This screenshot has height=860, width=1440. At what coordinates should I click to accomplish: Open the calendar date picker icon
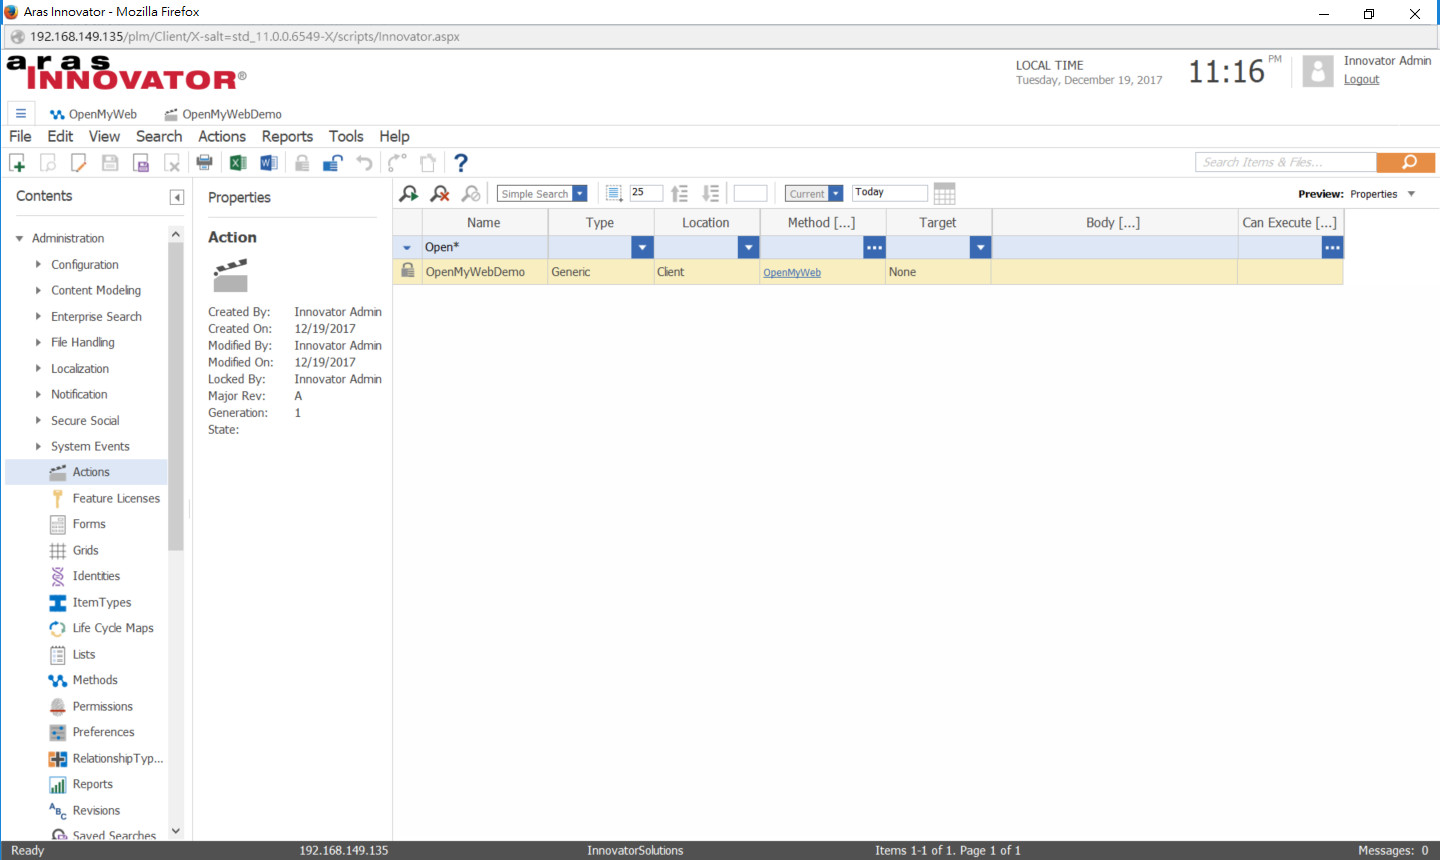coord(944,194)
